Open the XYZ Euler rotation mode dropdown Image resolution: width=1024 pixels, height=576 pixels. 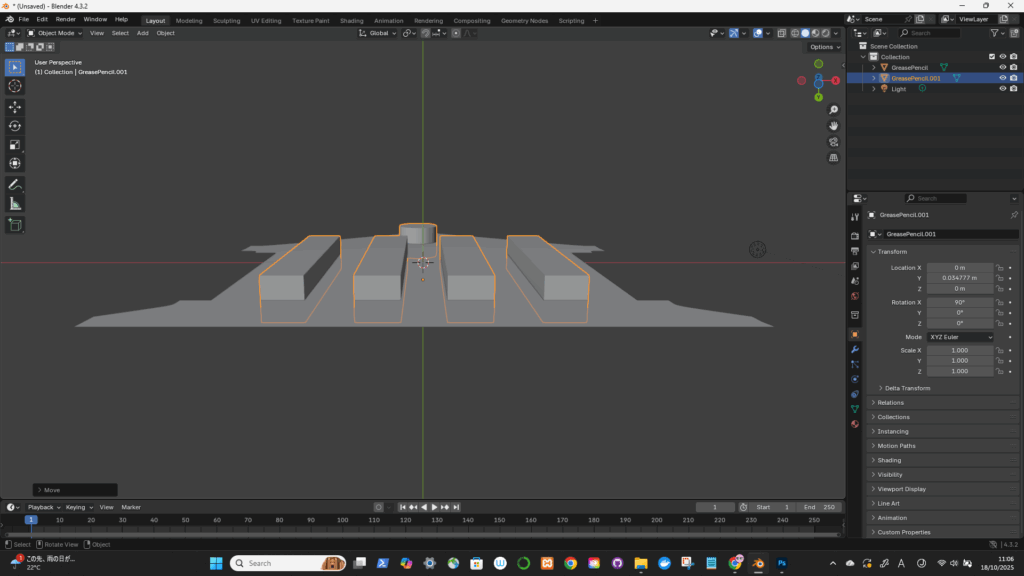pos(961,337)
